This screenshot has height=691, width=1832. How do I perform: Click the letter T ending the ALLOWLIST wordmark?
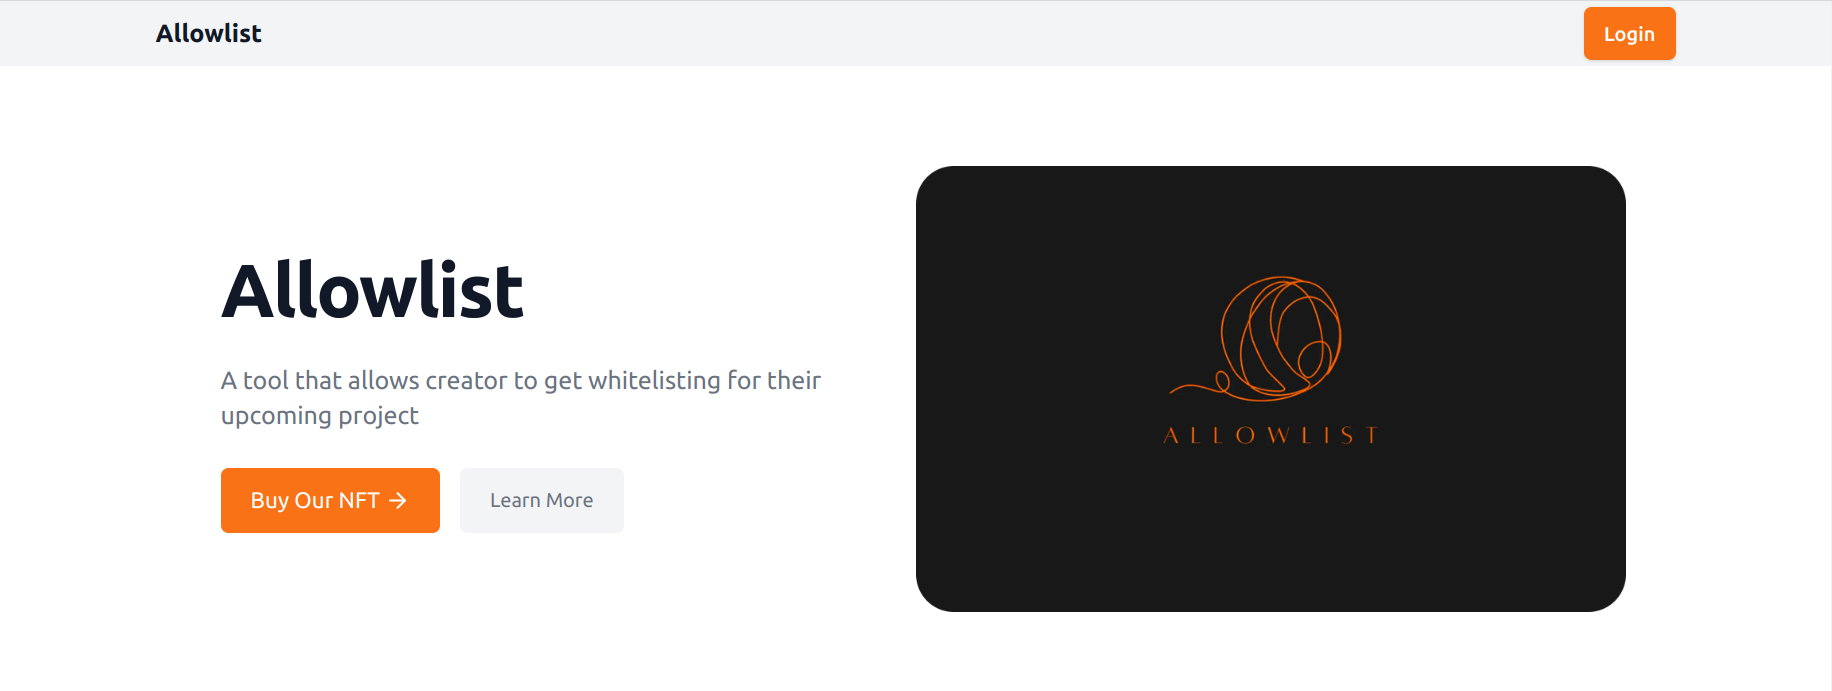[1372, 435]
